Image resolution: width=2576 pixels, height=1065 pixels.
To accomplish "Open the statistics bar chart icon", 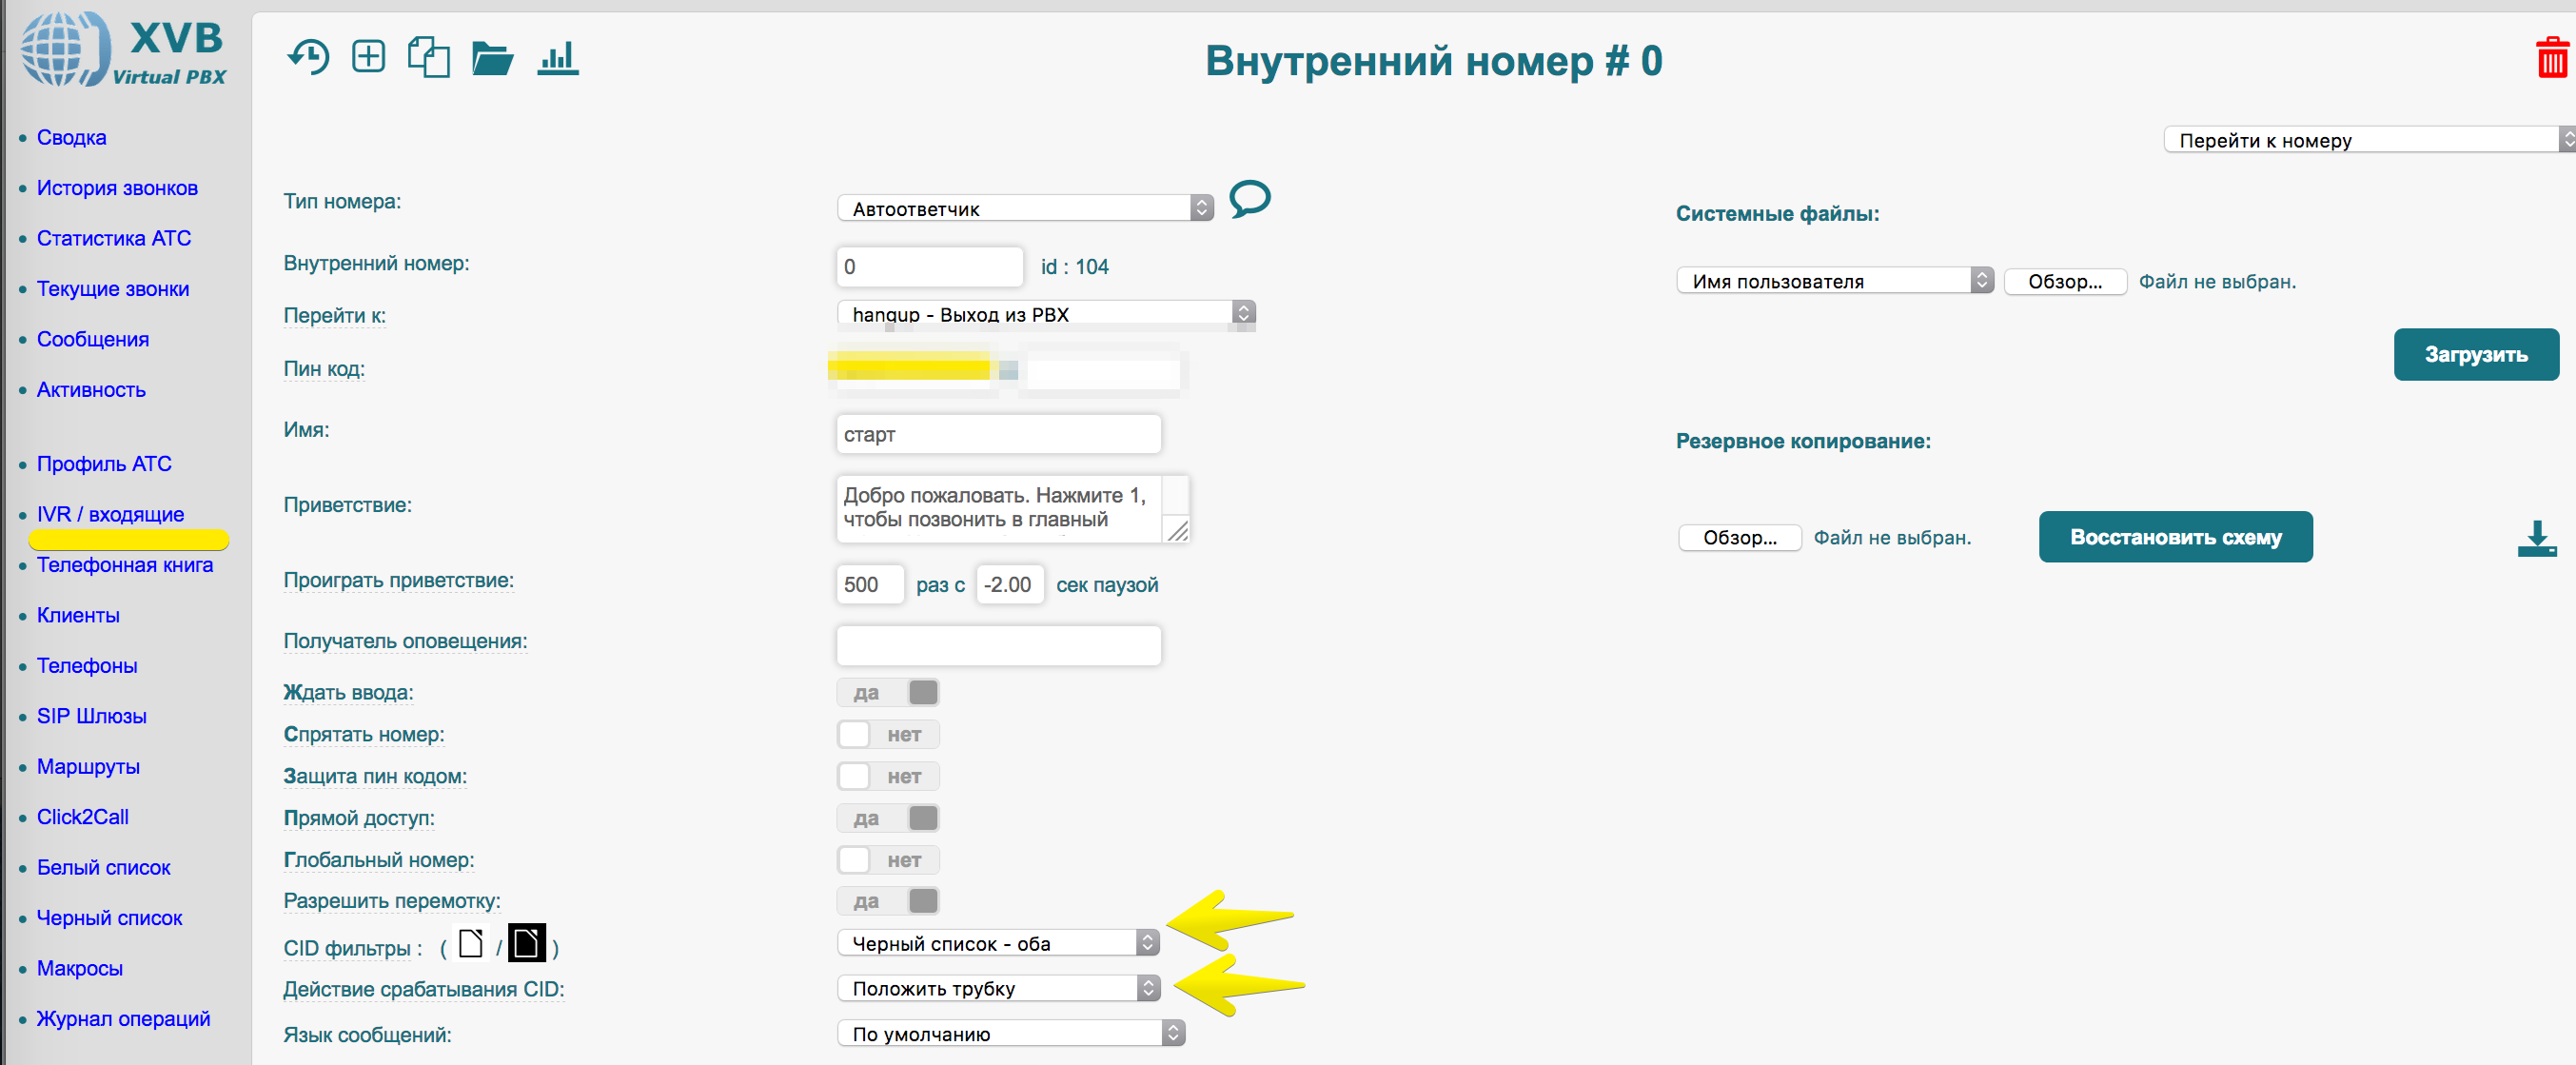I will 557,57.
